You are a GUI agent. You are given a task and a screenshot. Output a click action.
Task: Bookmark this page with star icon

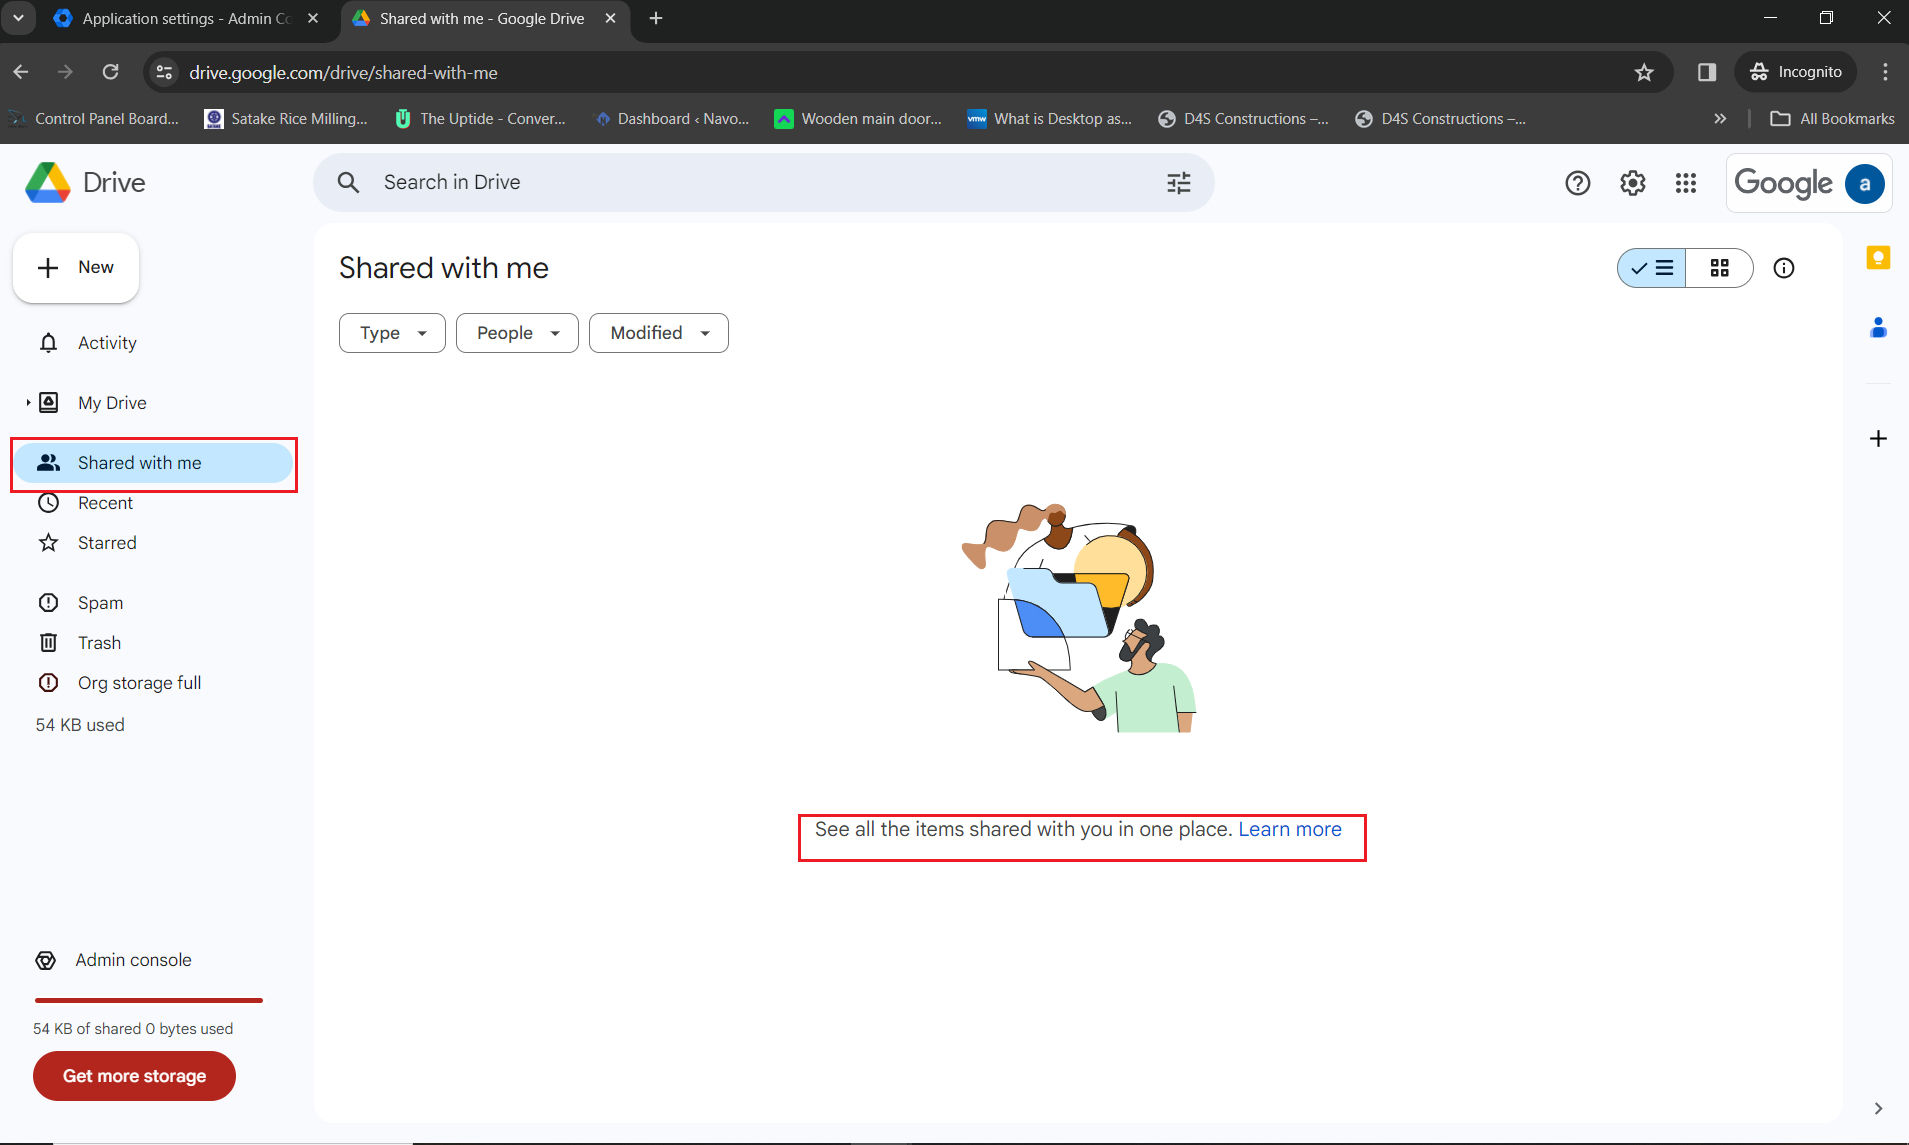(1644, 72)
